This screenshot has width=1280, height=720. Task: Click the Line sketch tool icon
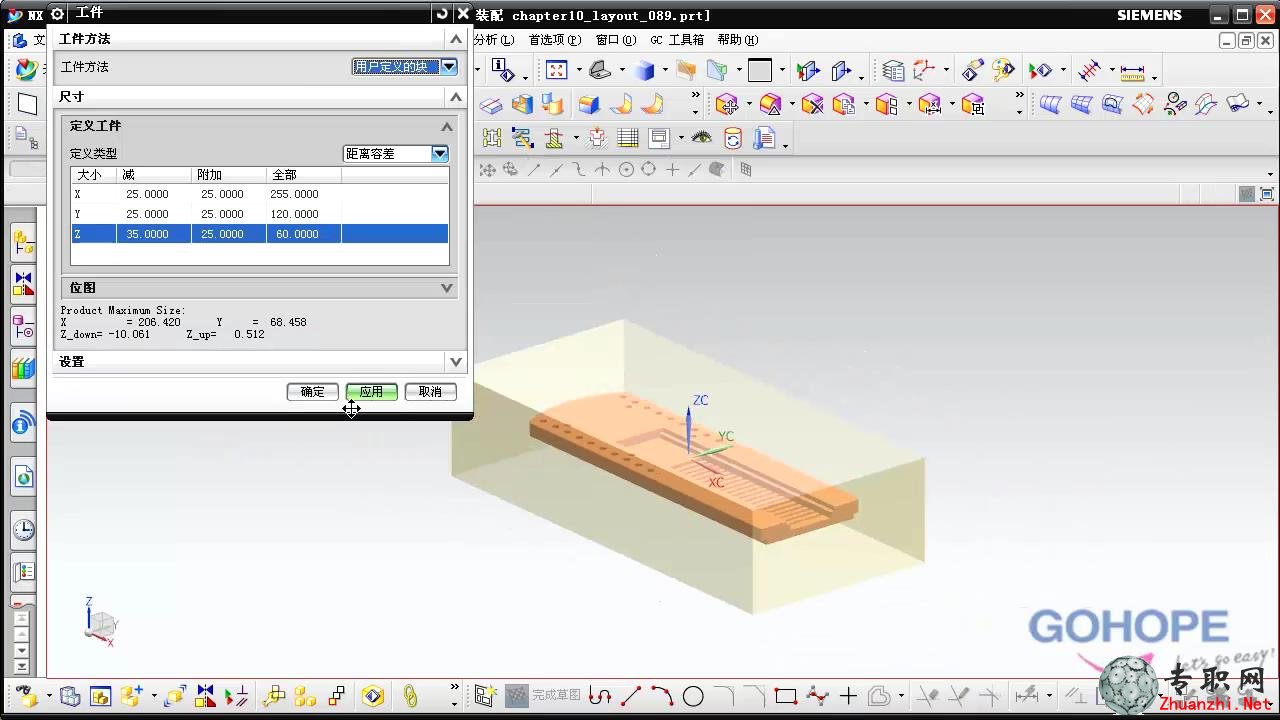click(x=631, y=696)
